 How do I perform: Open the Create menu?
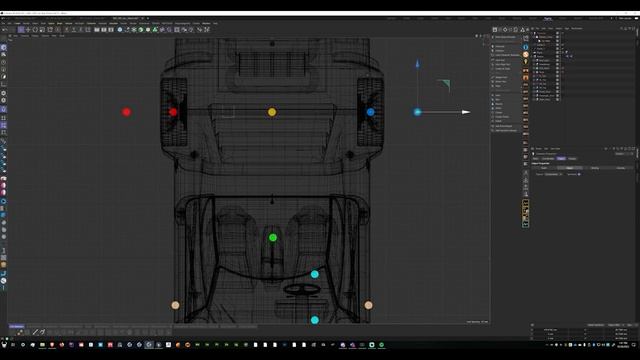point(18,23)
